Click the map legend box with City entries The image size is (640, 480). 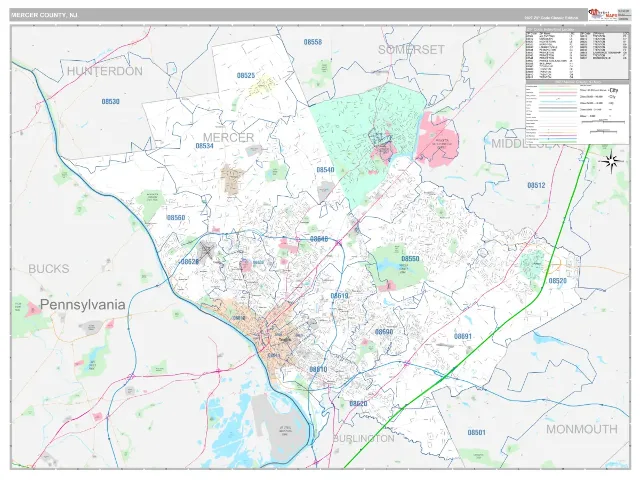click(x=577, y=112)
